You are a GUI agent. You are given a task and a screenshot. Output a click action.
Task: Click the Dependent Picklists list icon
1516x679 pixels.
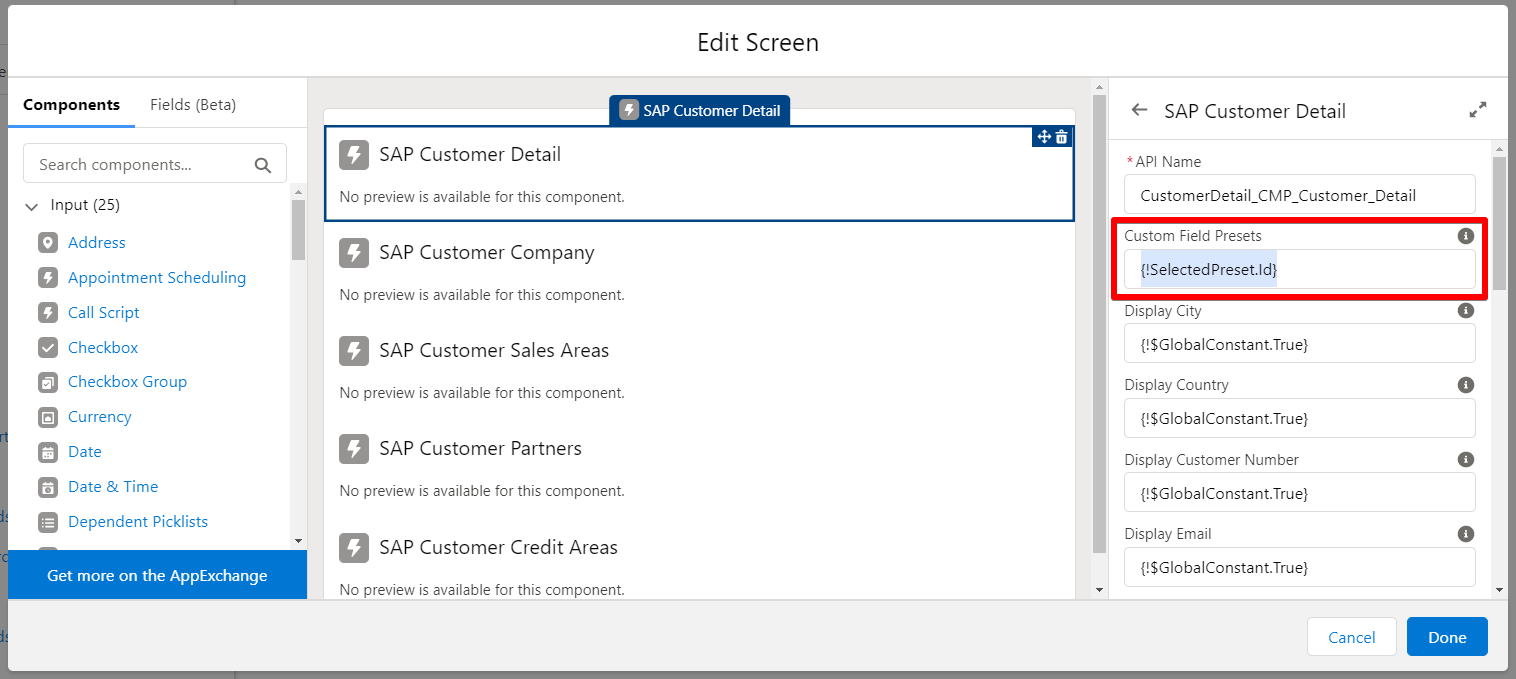tap(48, 522)
